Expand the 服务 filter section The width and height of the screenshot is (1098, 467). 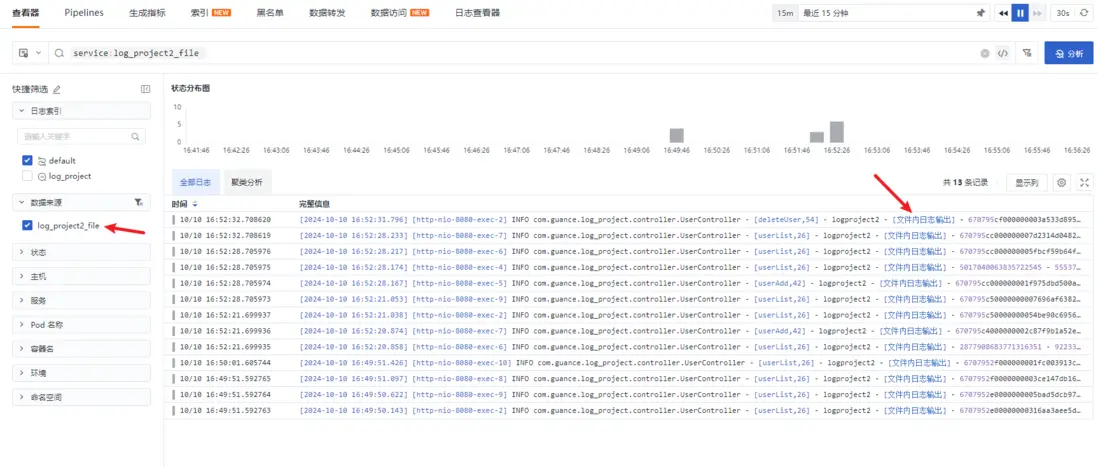pyautogui.click(x=81, y=300)
